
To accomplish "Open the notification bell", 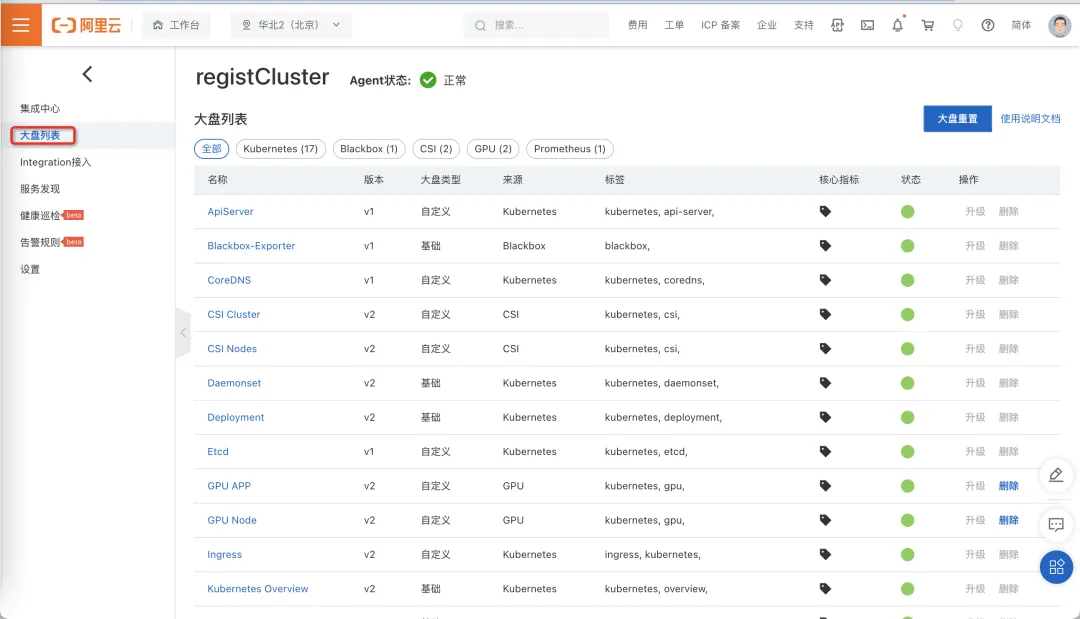I will pyautogui.click(x=897, y=25).
